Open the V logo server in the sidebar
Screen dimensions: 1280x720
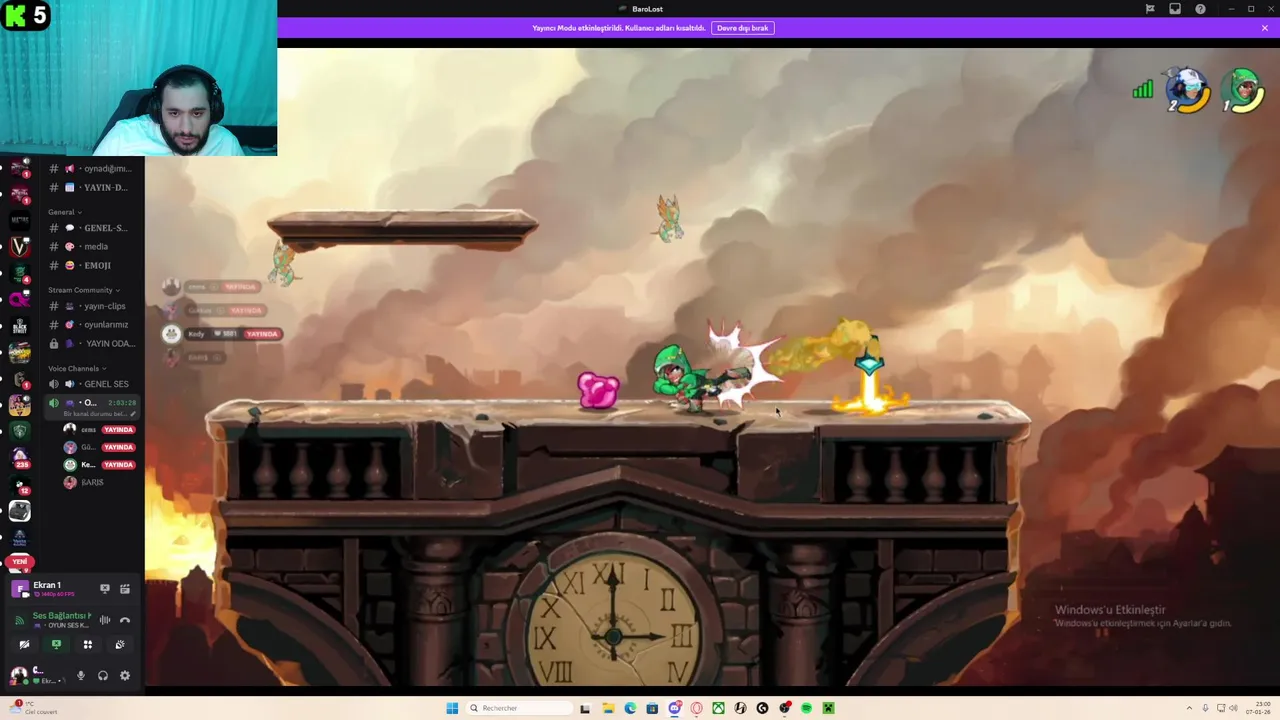20,246
